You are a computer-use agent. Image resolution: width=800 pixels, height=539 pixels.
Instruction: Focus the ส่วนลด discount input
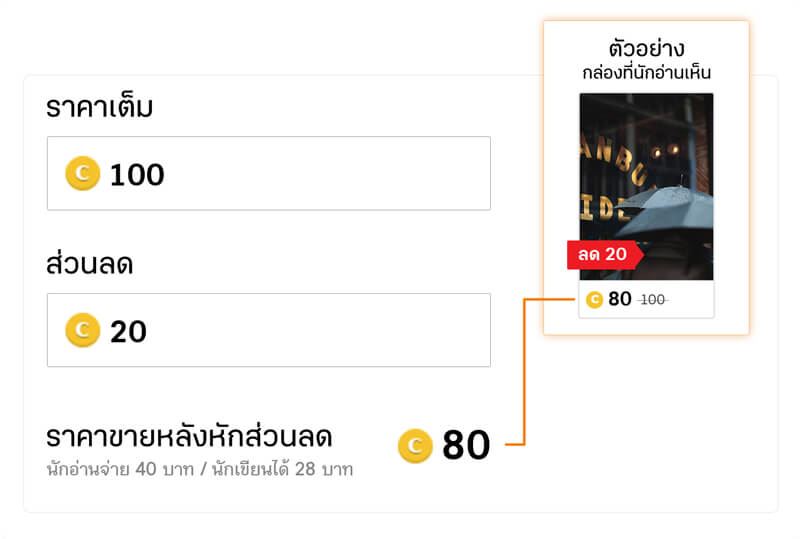point(320,330)
